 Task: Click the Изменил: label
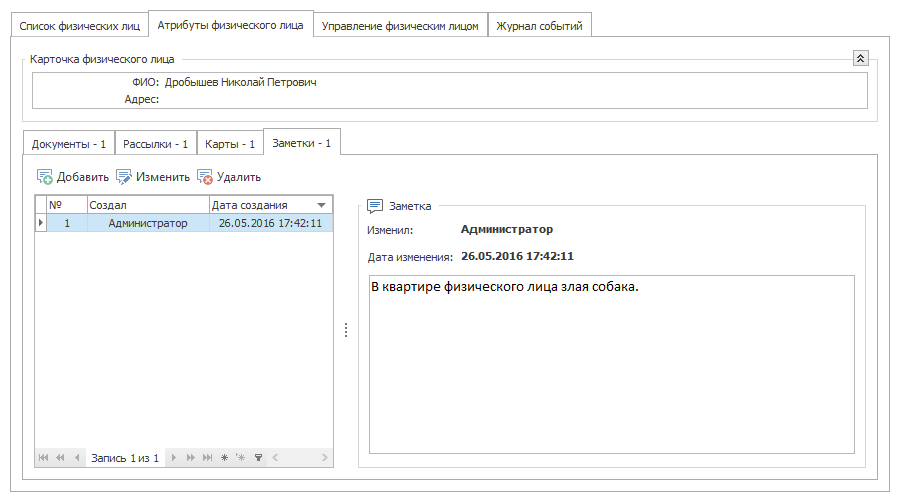(390, 230)
